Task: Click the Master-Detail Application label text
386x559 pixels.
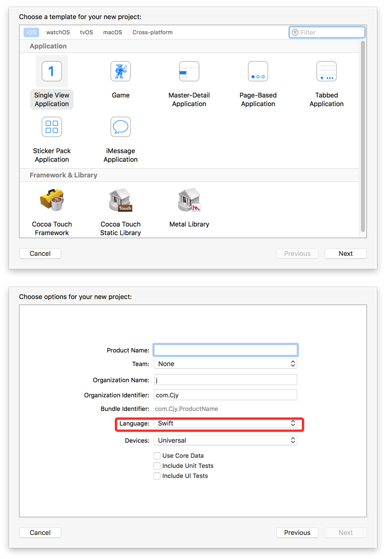Action: pyautogui.click(x=189, y=99)
